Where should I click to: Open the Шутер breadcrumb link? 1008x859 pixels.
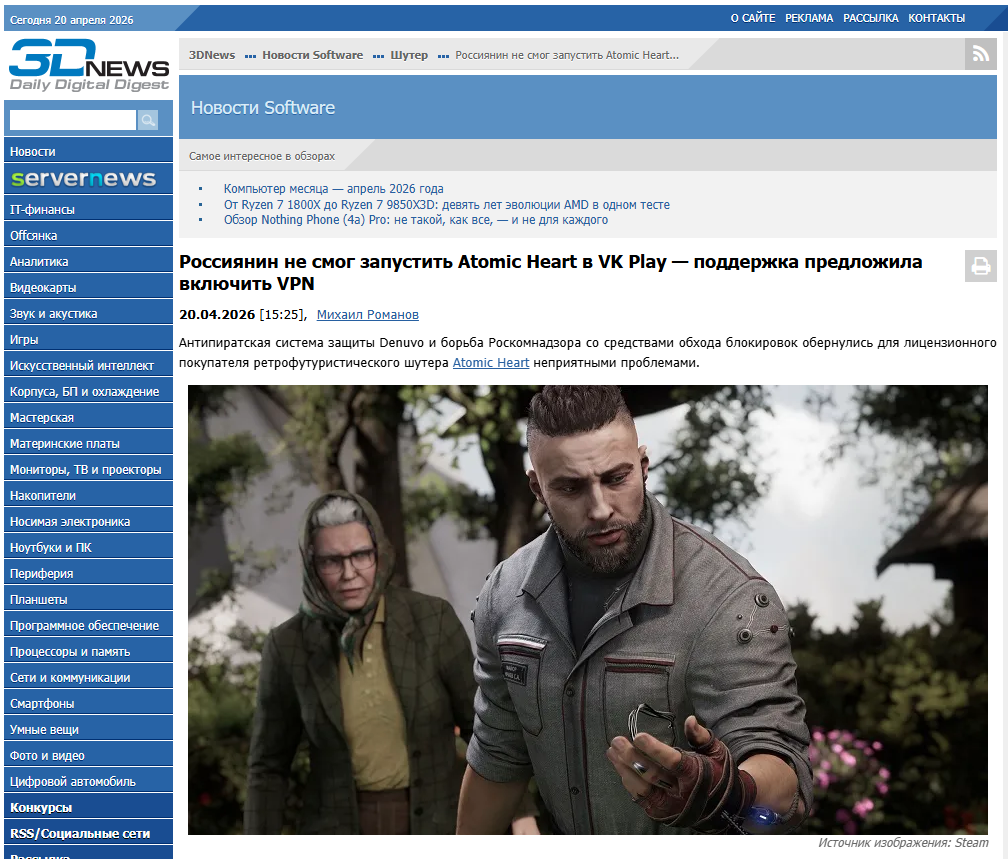pyautogui.click(x=409, y=55)
